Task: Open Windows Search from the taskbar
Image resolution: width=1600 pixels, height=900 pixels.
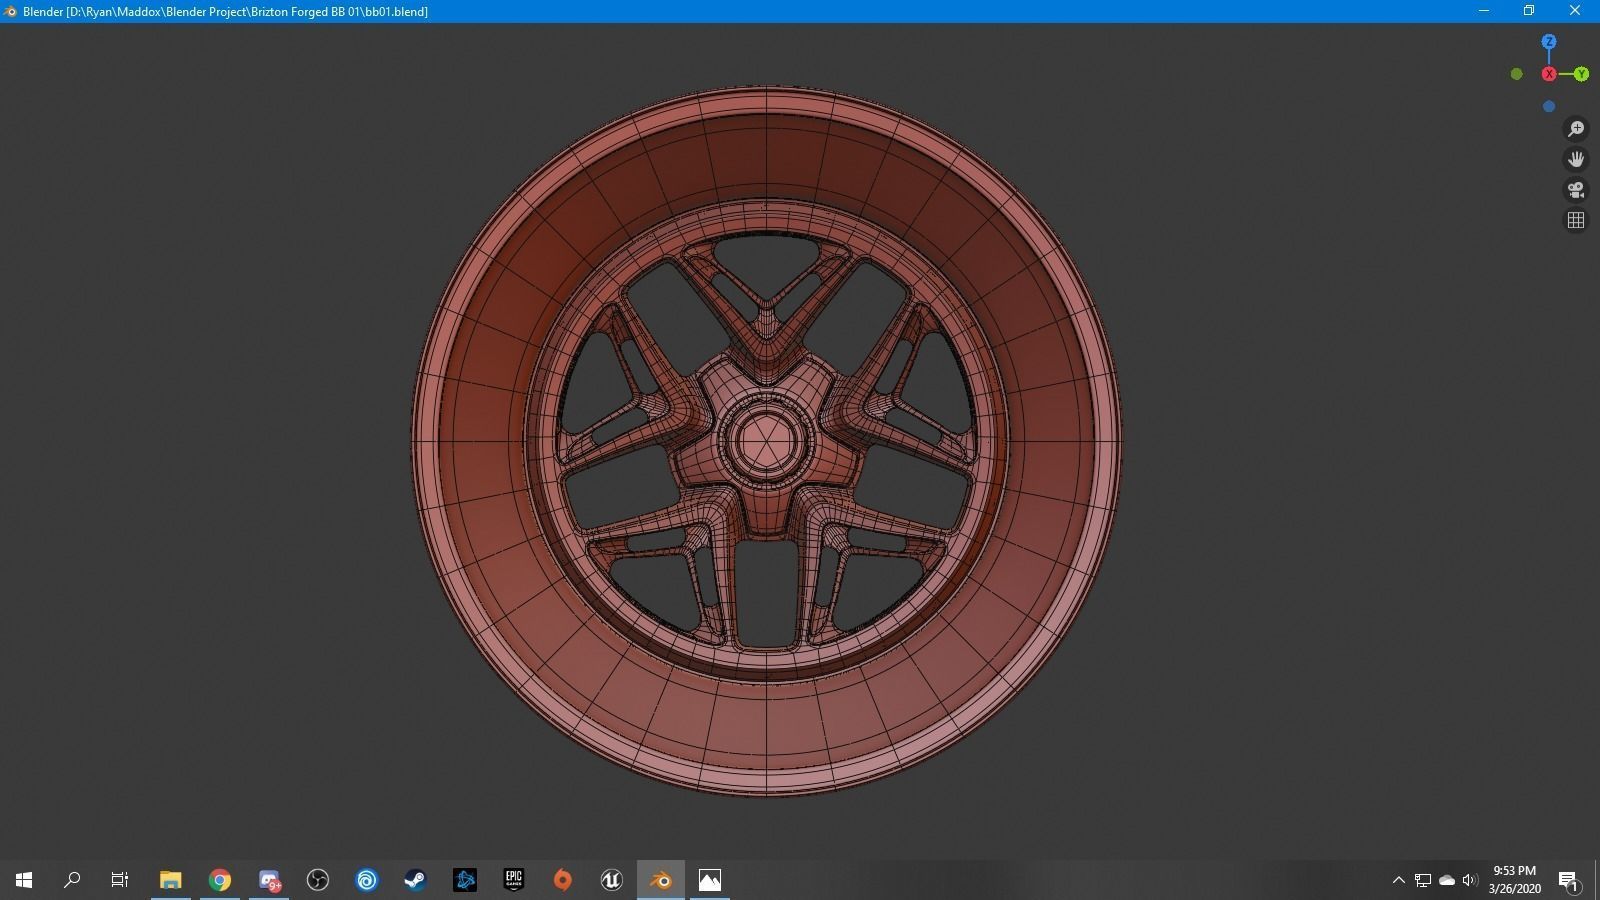Action: pos(72,880)
